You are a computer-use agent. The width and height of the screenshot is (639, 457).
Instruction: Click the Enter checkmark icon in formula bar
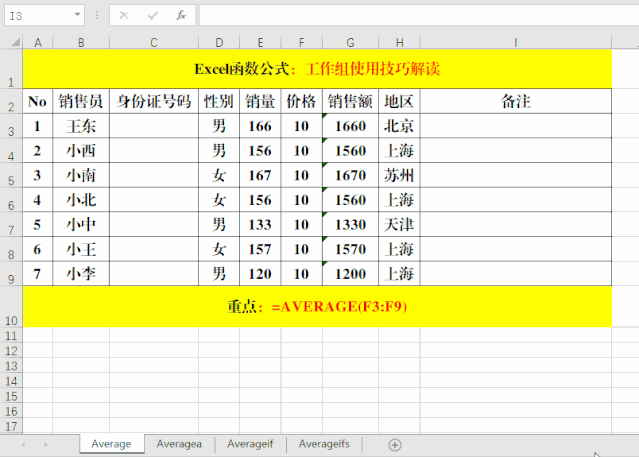[x=152, y=16]
